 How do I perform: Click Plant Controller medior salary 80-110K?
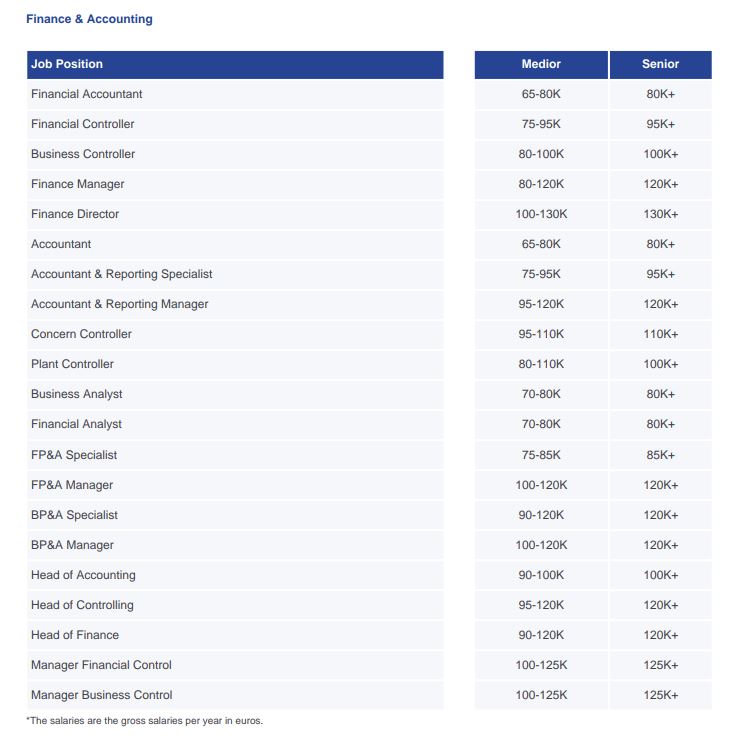tap(541, 364)
